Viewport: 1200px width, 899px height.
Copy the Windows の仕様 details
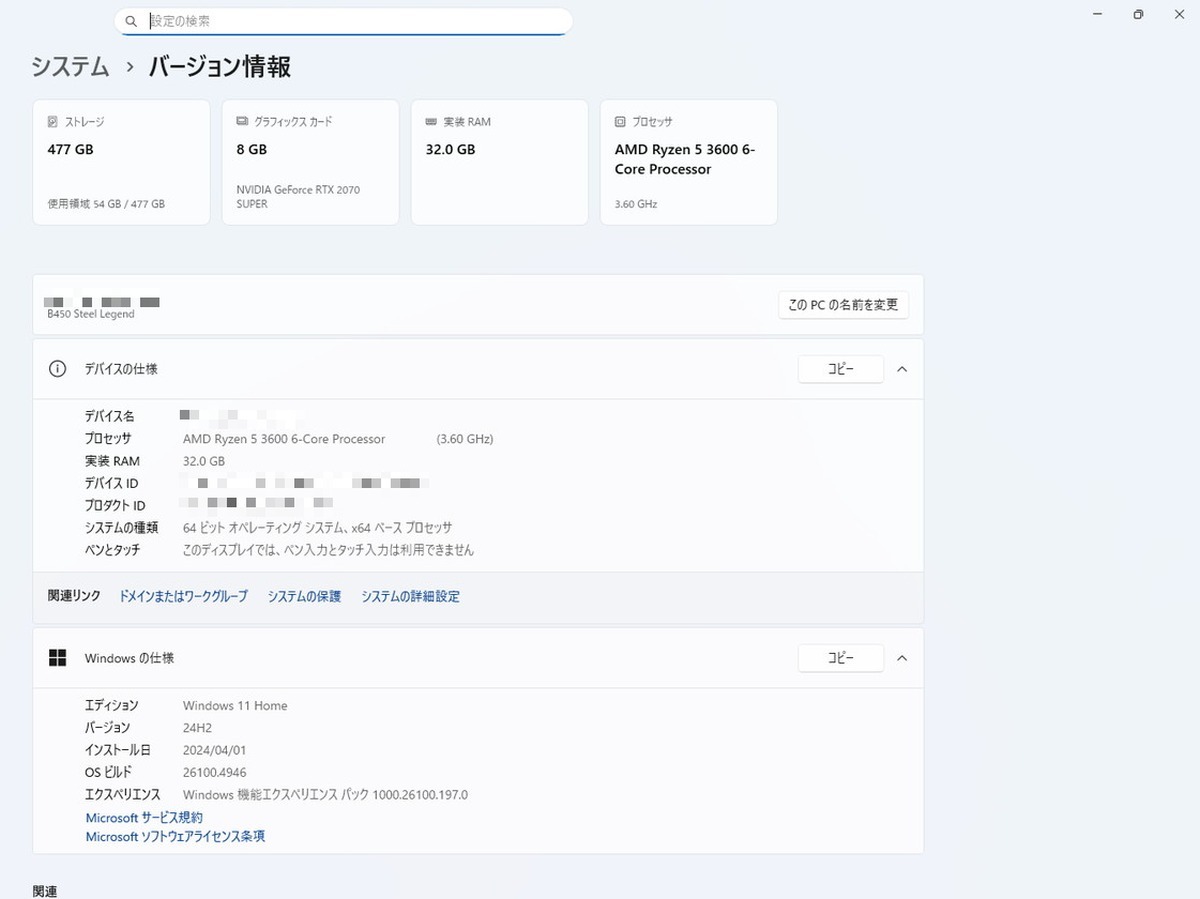pos(841,658)
